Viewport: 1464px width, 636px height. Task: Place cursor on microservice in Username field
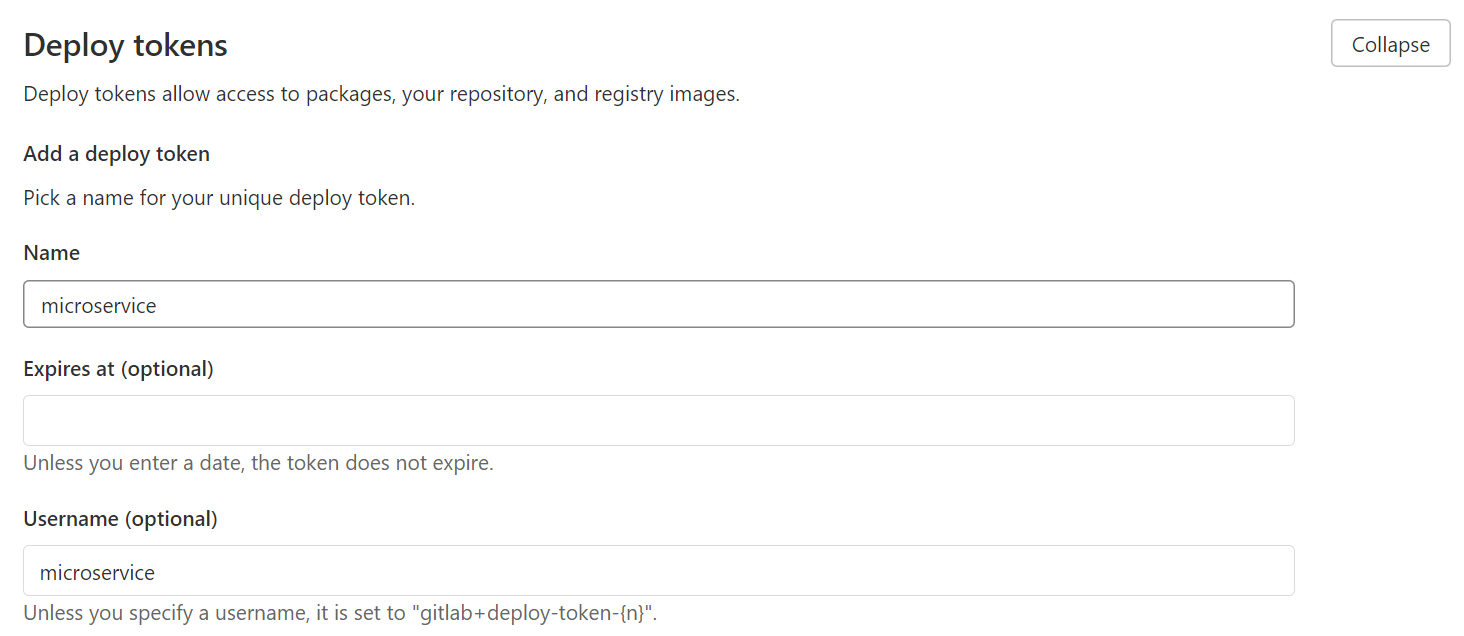tap(98, 573)
